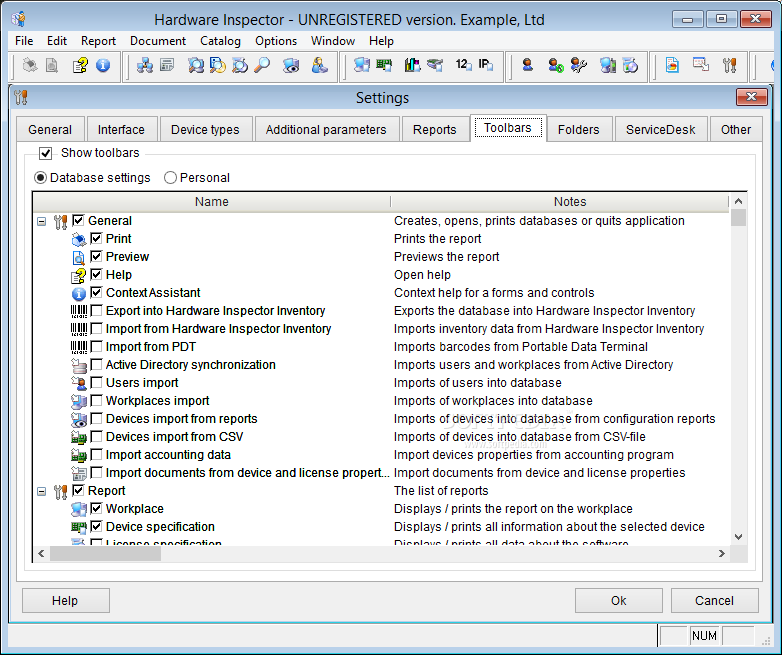Click the single user icon in main toolbar

[x=527, y=65]
